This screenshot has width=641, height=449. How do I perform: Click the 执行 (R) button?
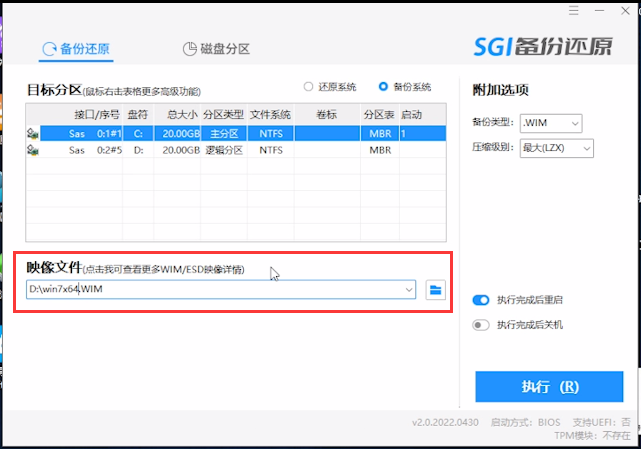coord(549,386)
